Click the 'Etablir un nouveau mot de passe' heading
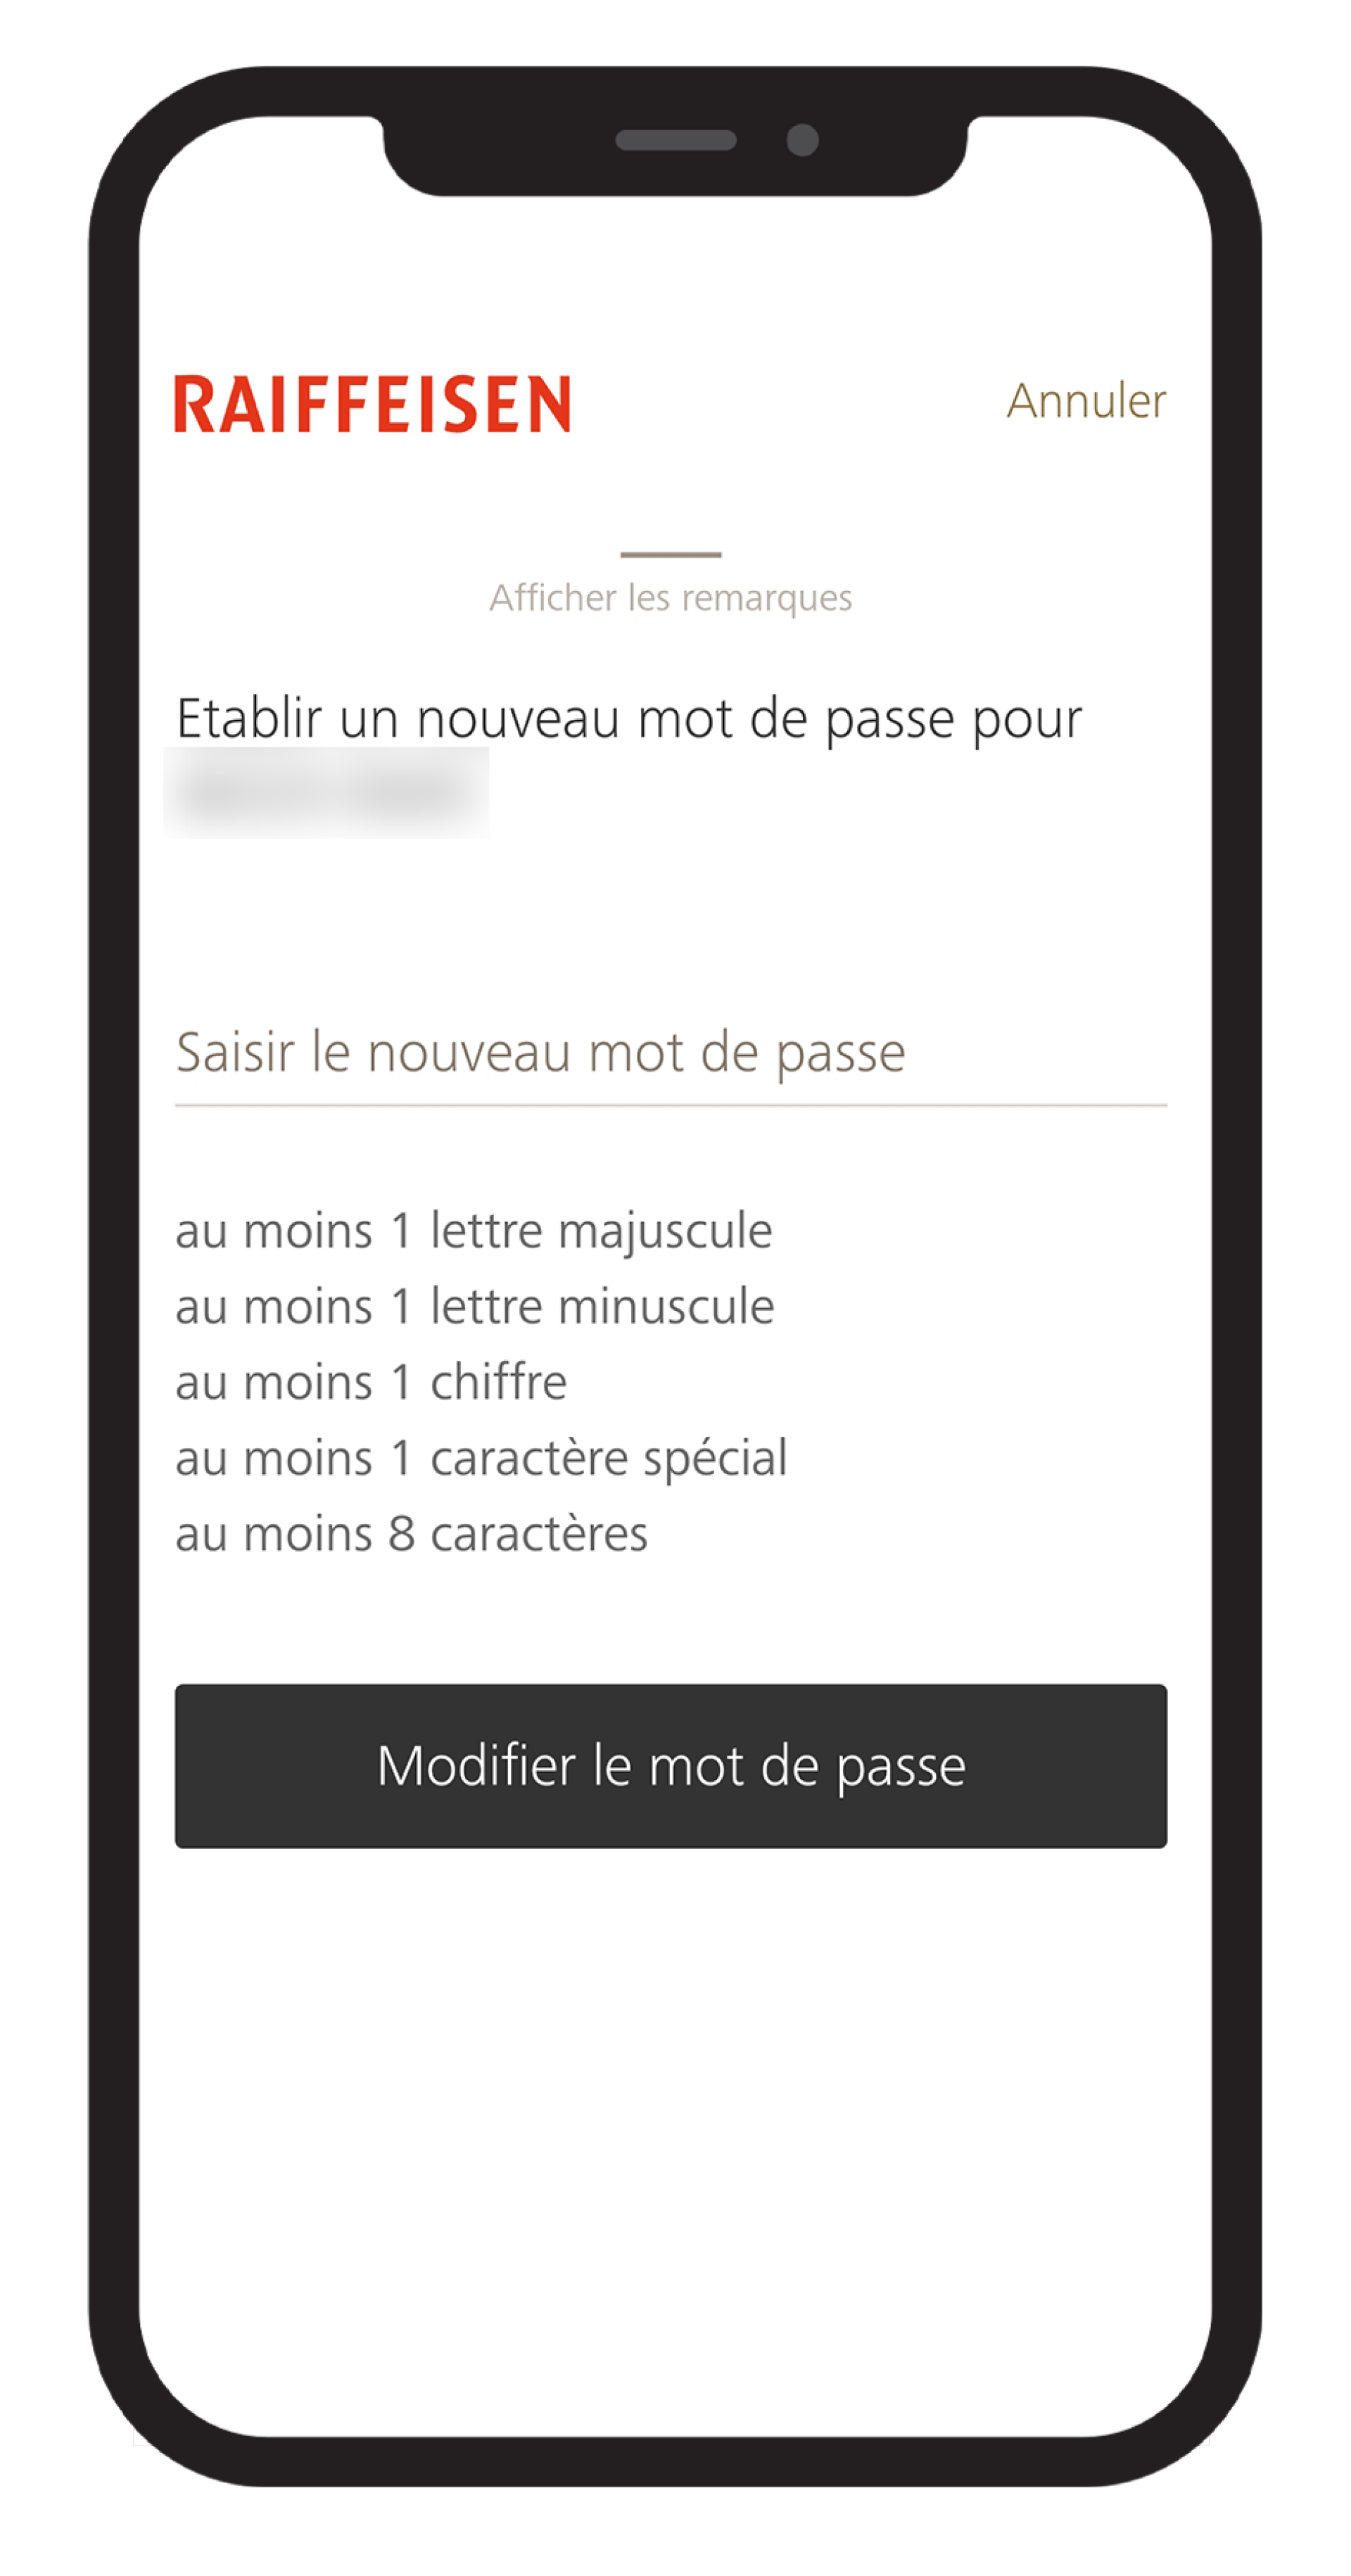 [x=628, y=718]
